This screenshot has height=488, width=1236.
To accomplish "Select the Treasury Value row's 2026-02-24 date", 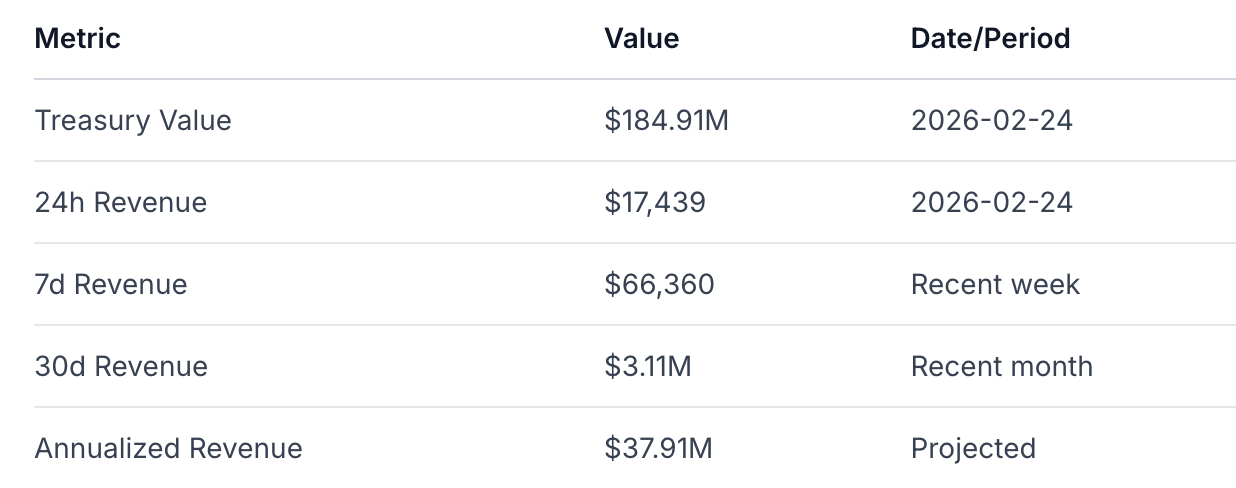I will click(x=991, y=121).
